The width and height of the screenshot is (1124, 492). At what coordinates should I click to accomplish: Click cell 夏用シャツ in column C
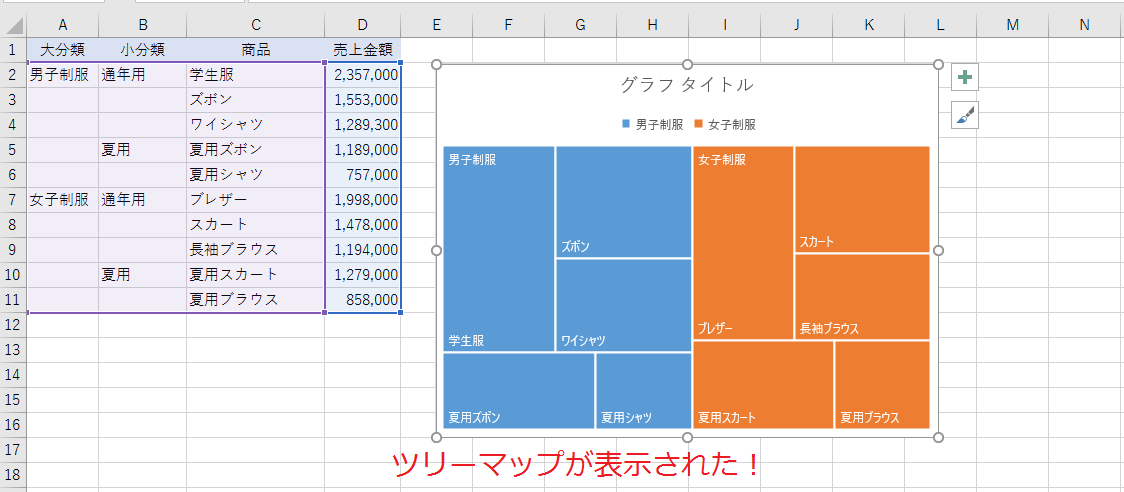[256, 175]
